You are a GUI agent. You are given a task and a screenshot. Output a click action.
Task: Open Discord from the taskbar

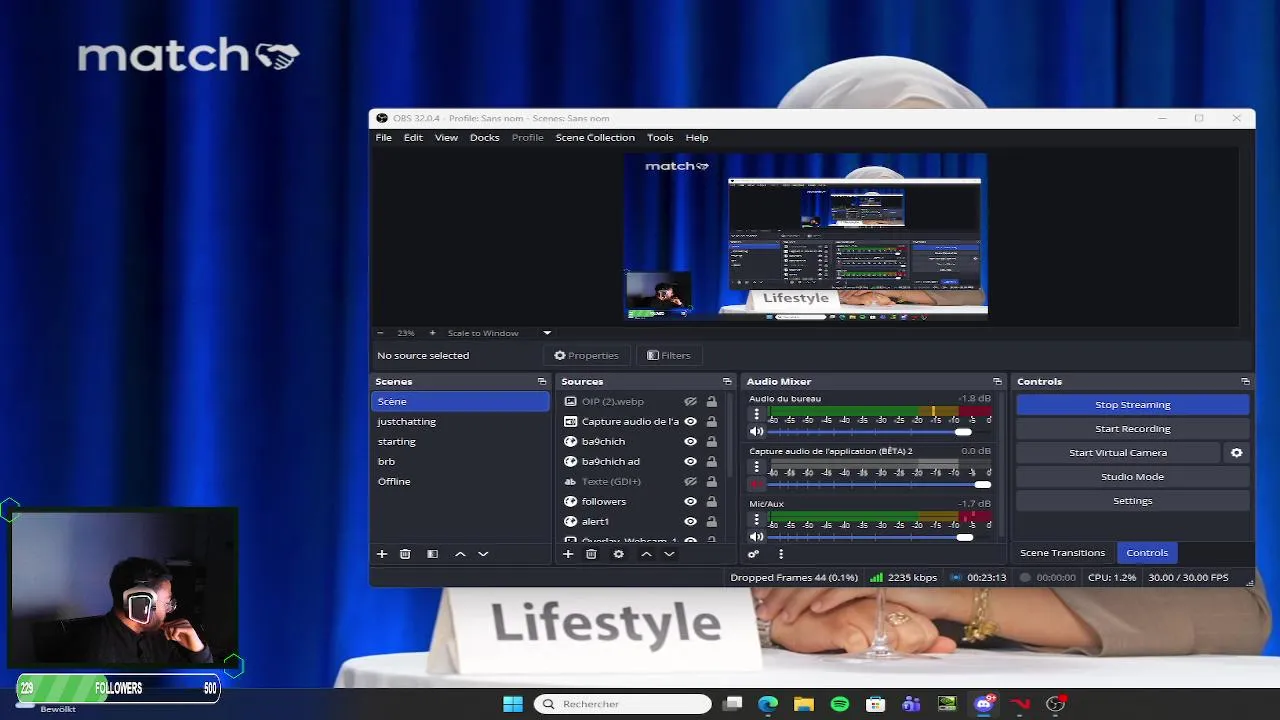[x=984, y=704]
